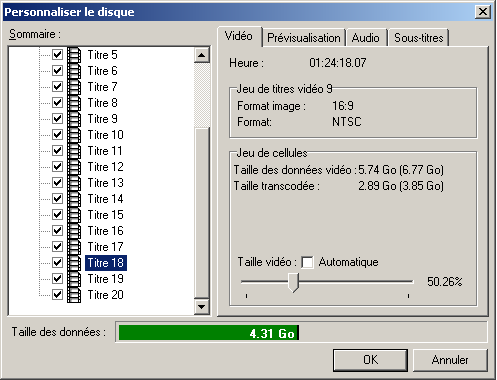Switch to the Vidéo tab

[239, 36]
